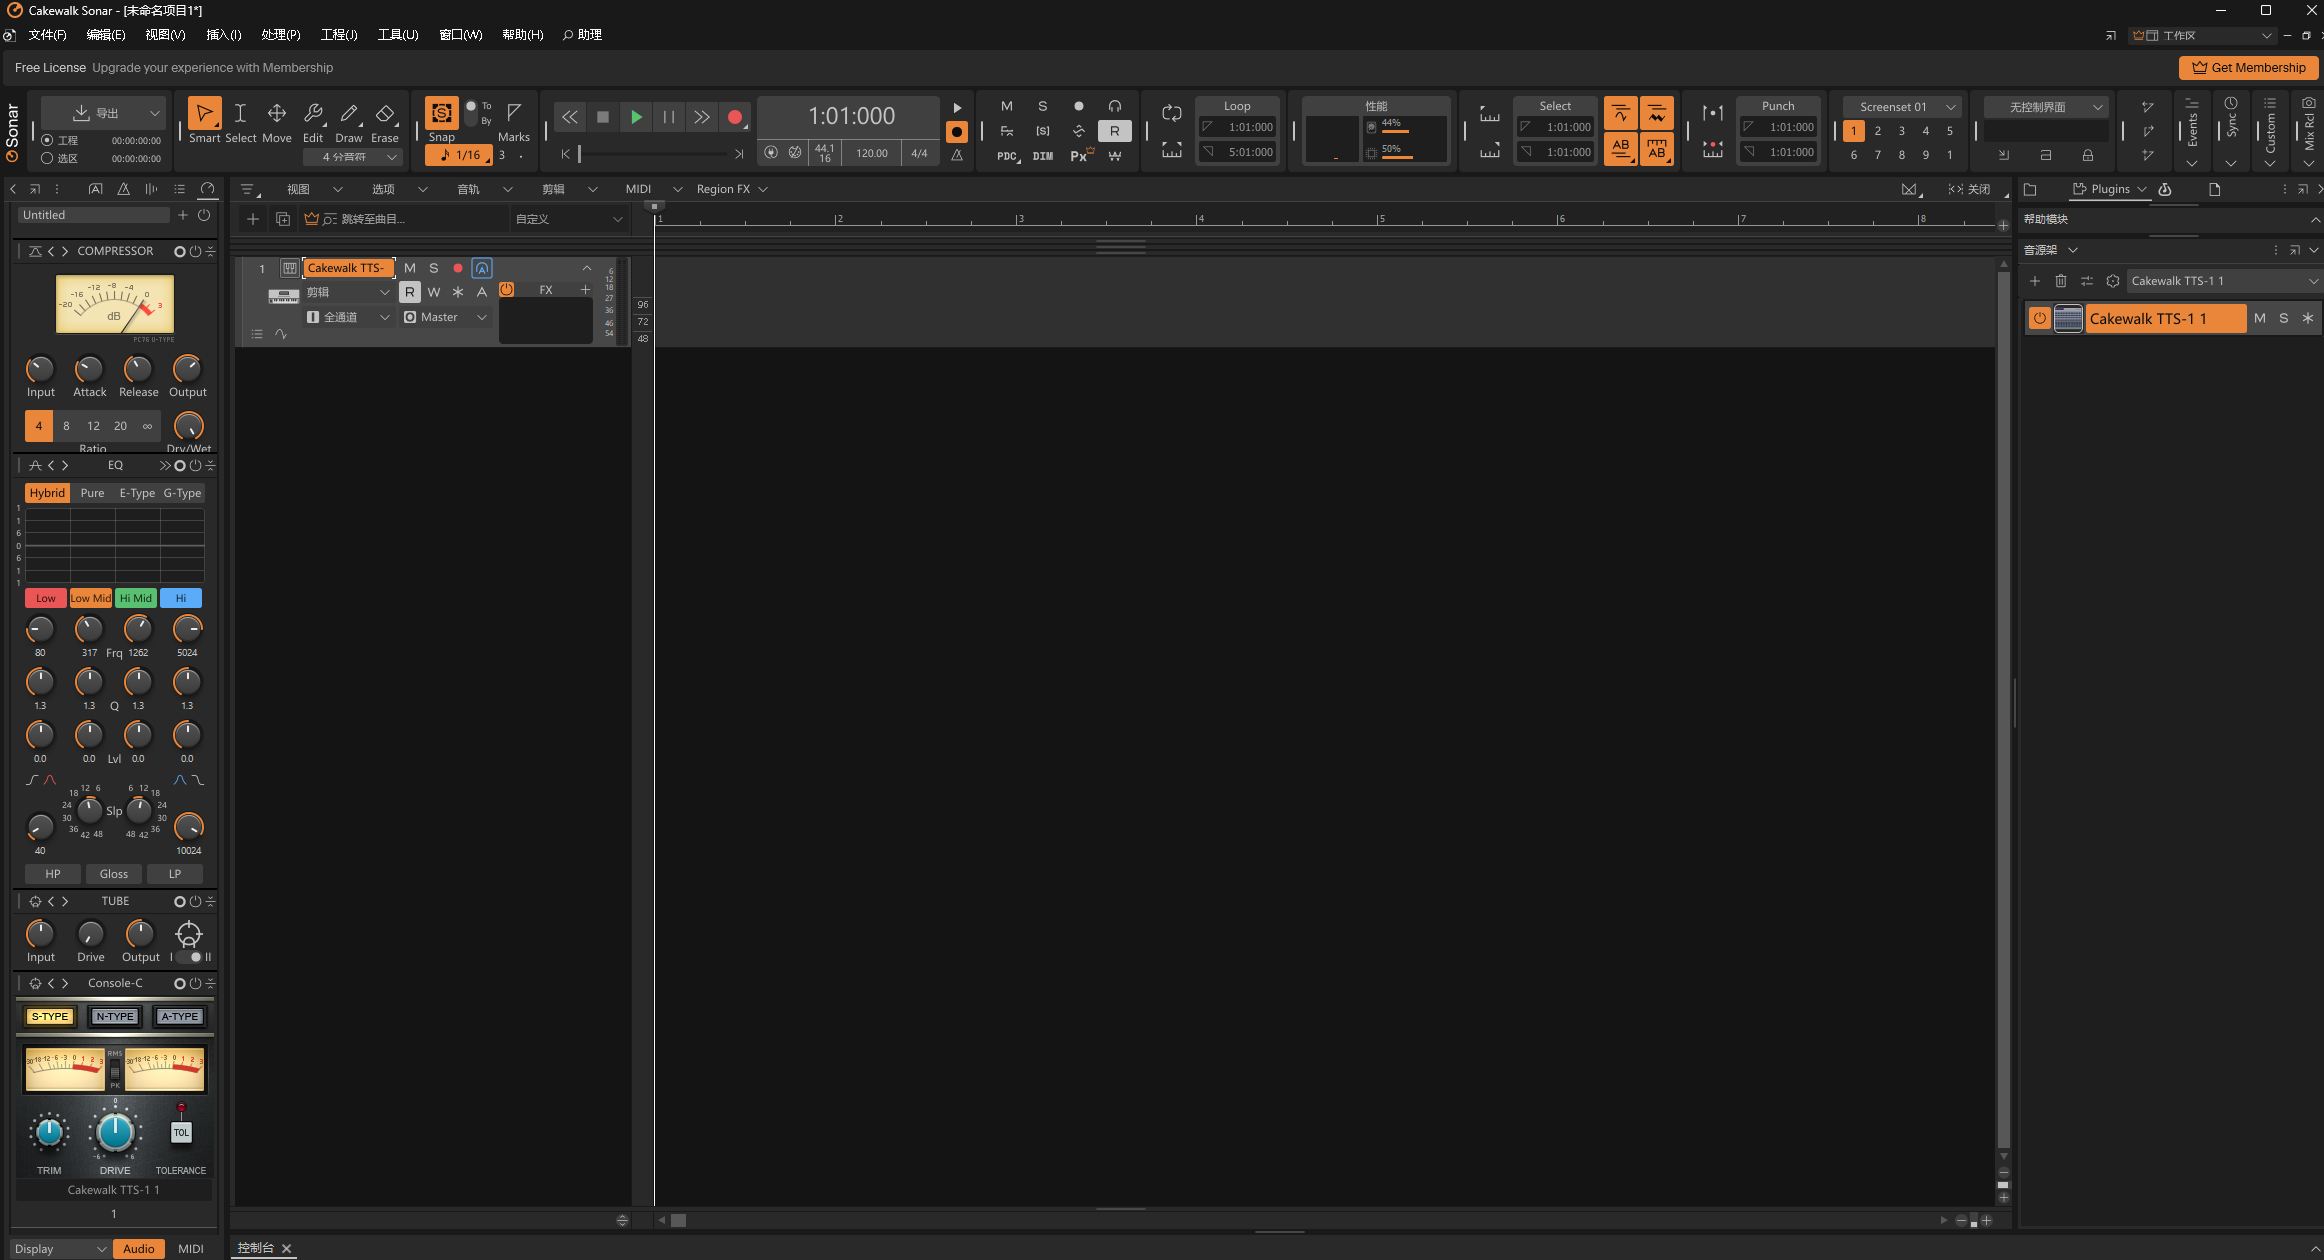This screenshot has width=2324, height=1260.
Task: Select the G-Type EQ mode
Action: tap(183, 493)
